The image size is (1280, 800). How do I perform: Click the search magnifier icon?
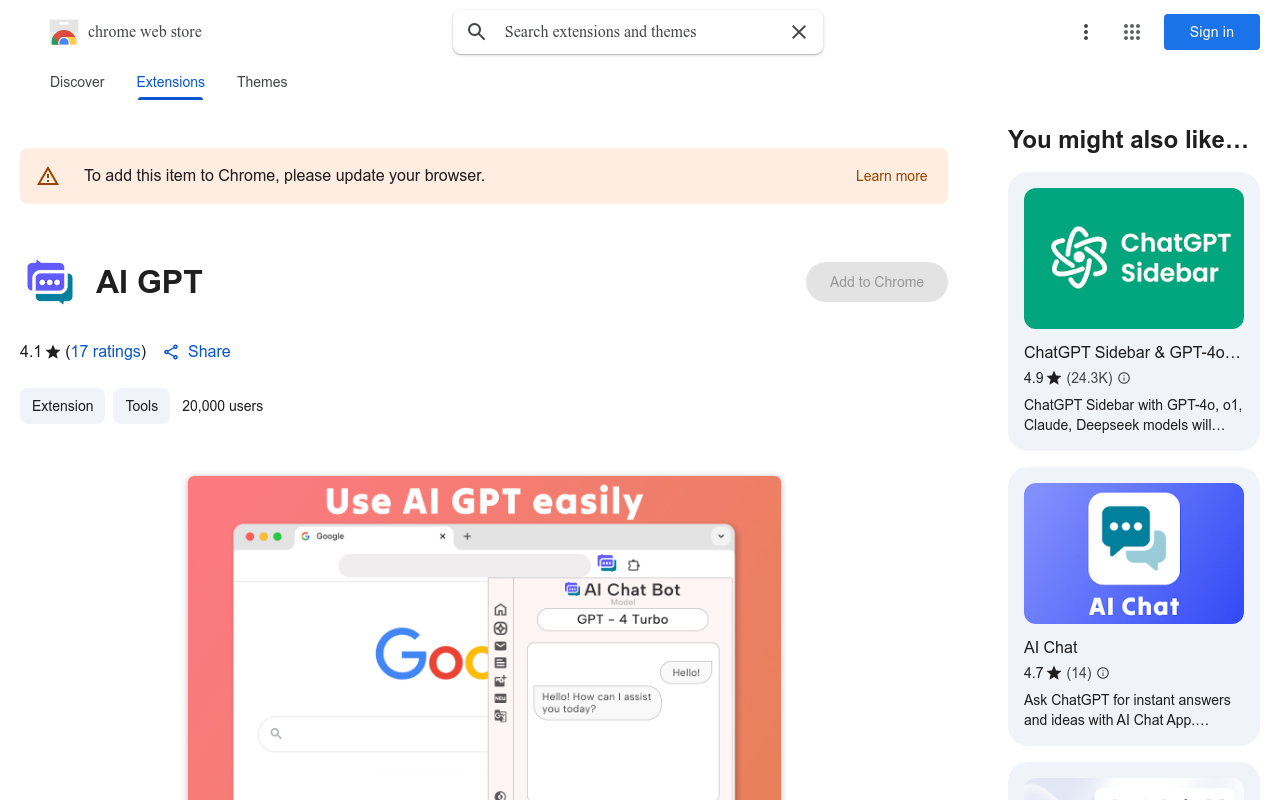477,32
